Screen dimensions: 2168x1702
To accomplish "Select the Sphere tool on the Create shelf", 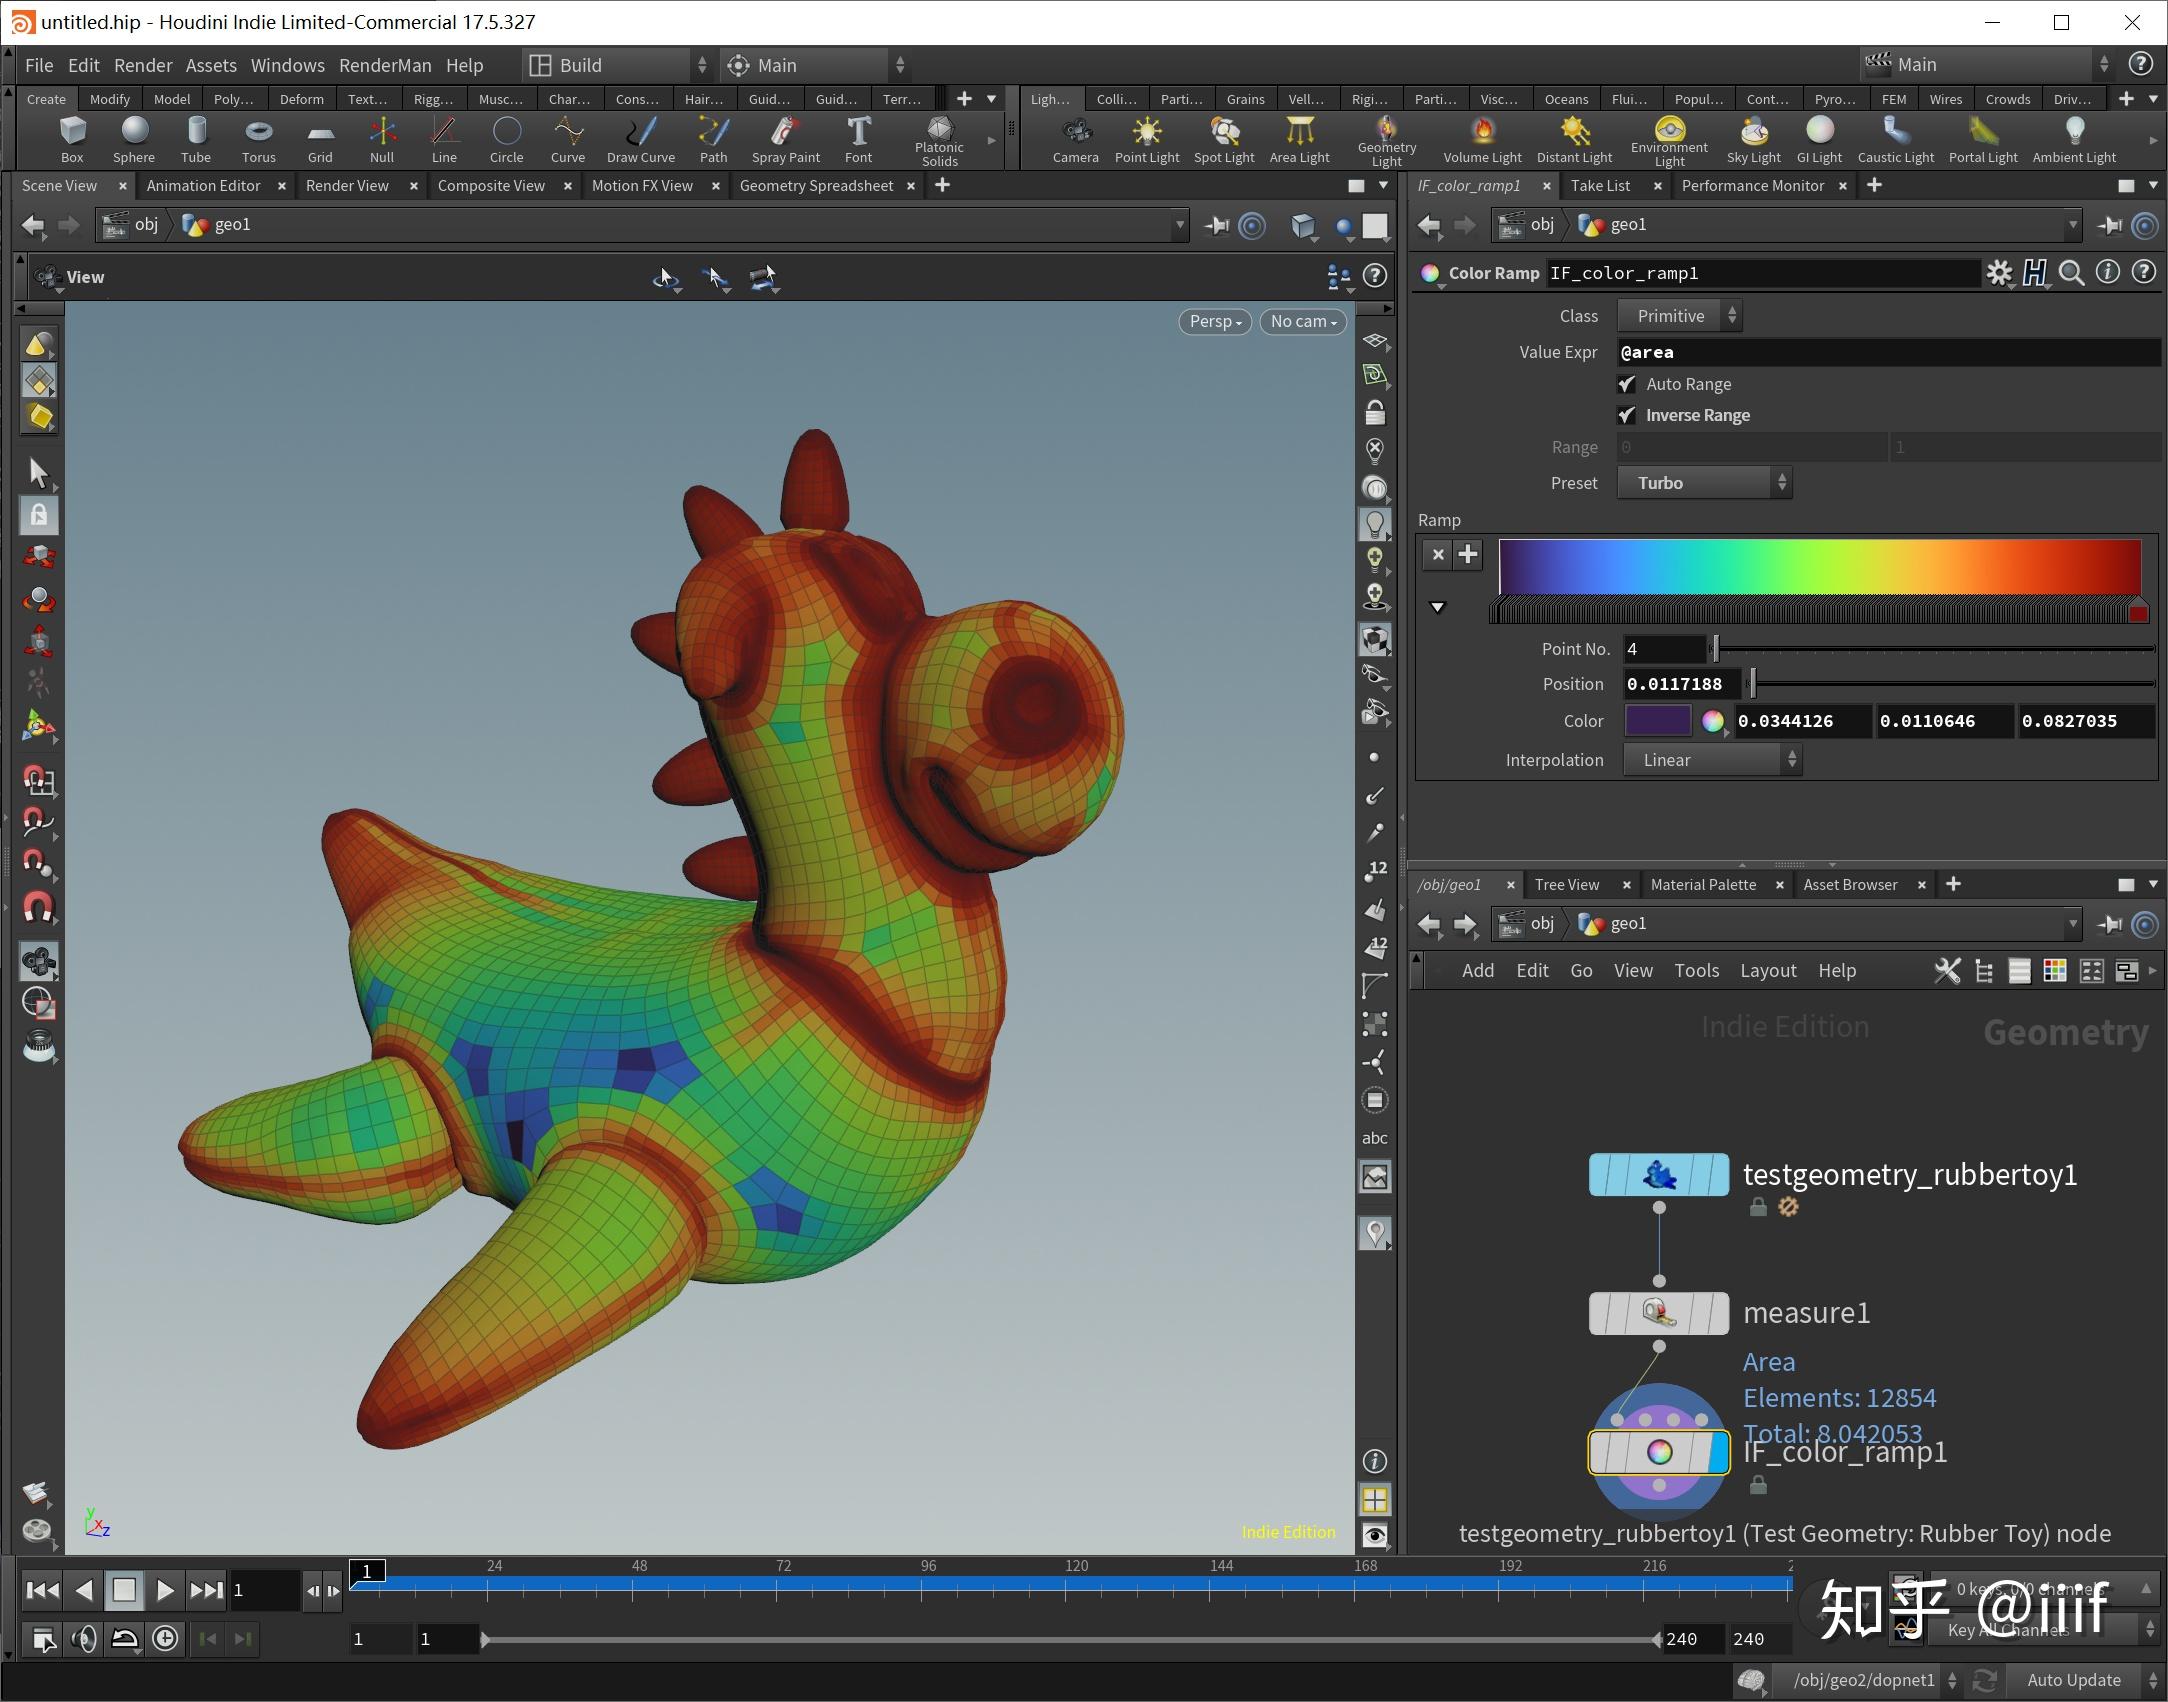I will (133, 138).
